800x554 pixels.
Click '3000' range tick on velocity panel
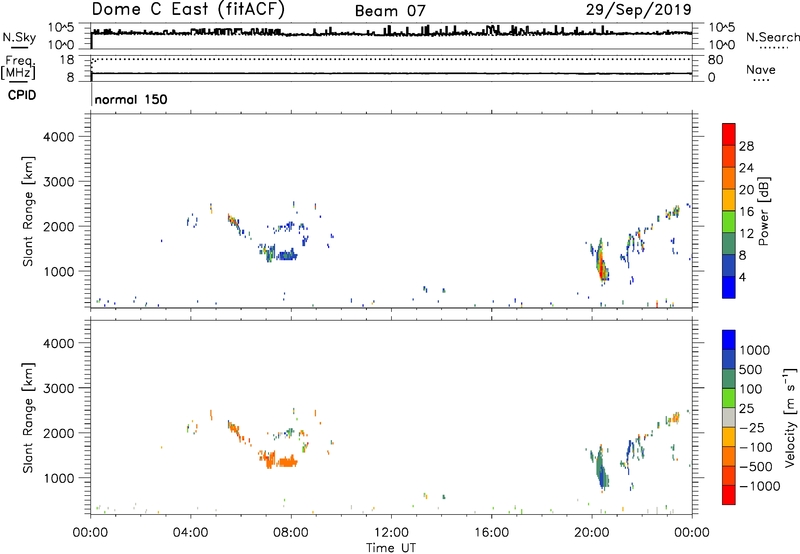pos(59,388)
